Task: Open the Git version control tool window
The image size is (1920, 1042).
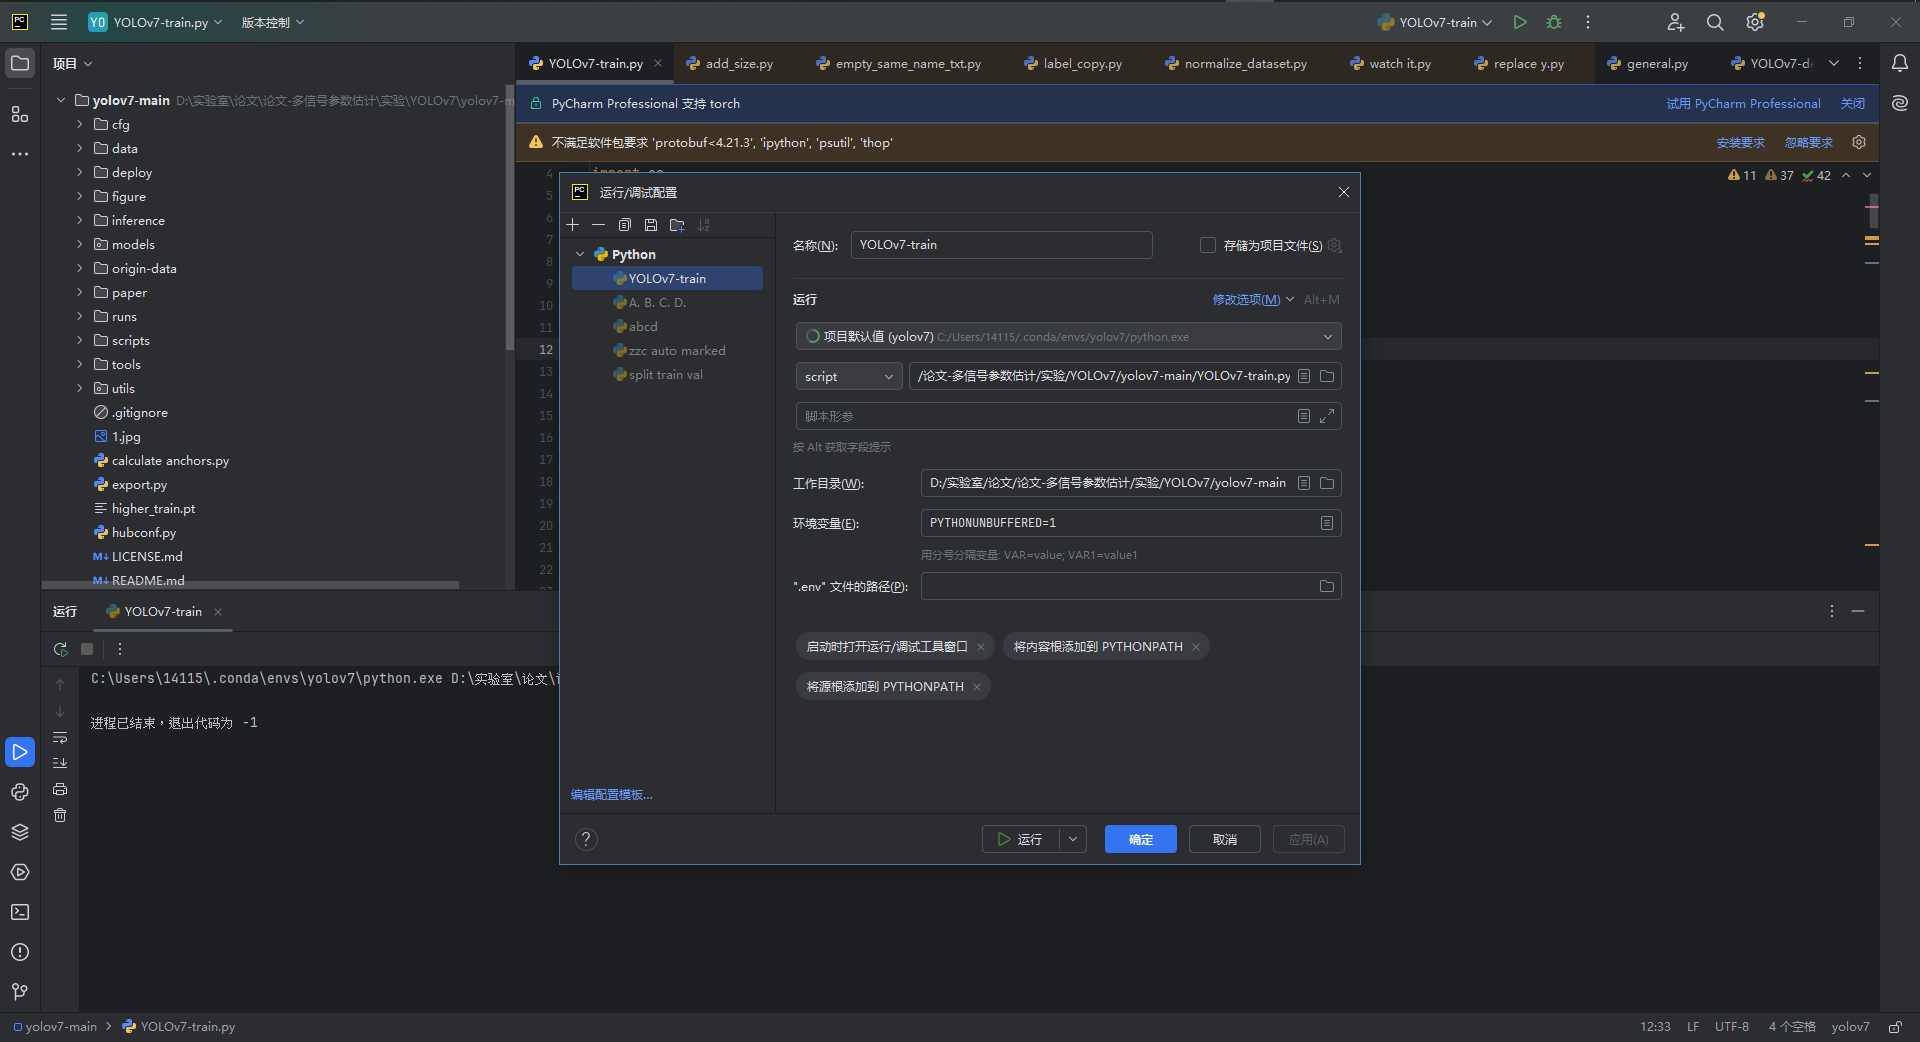Action: click(20, 992)
